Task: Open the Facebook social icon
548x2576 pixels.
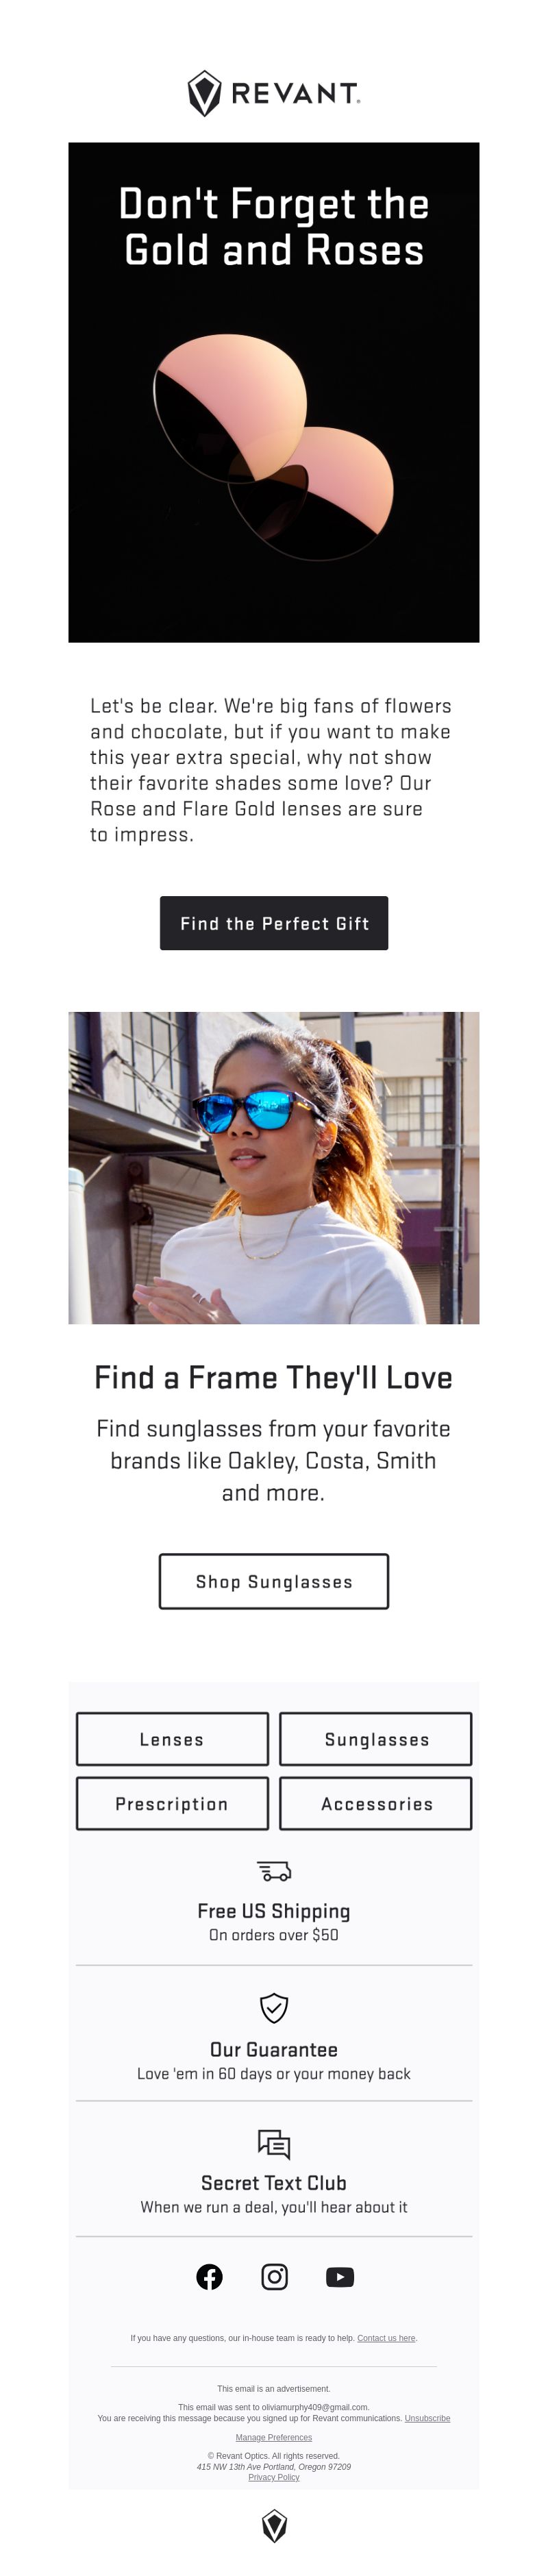Action: coord(209,2276)
